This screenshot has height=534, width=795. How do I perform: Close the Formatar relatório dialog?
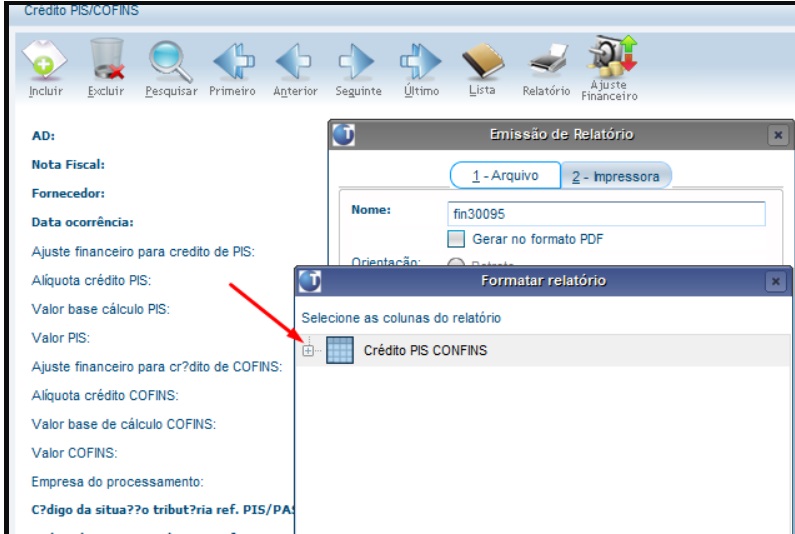point(775,281)
